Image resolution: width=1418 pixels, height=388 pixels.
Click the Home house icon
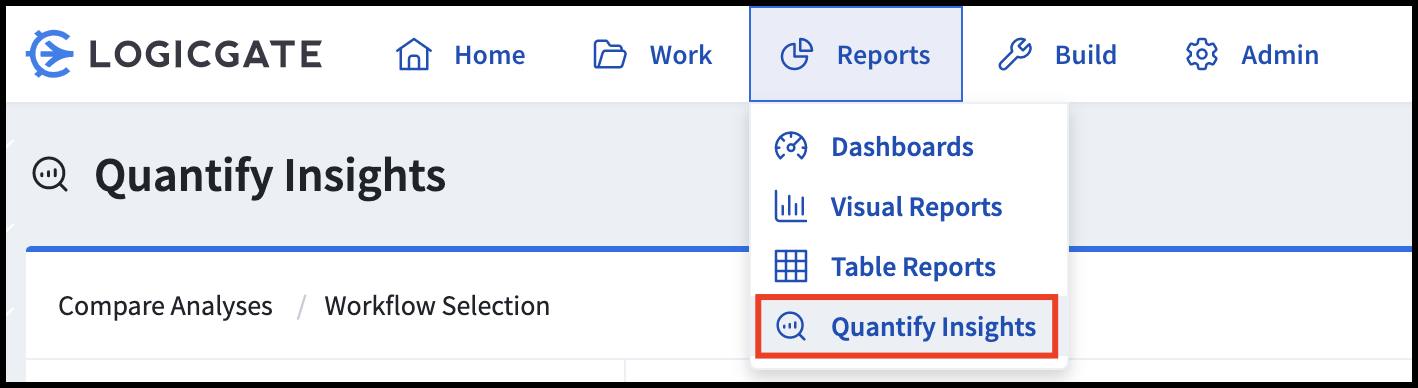point(413,55)
